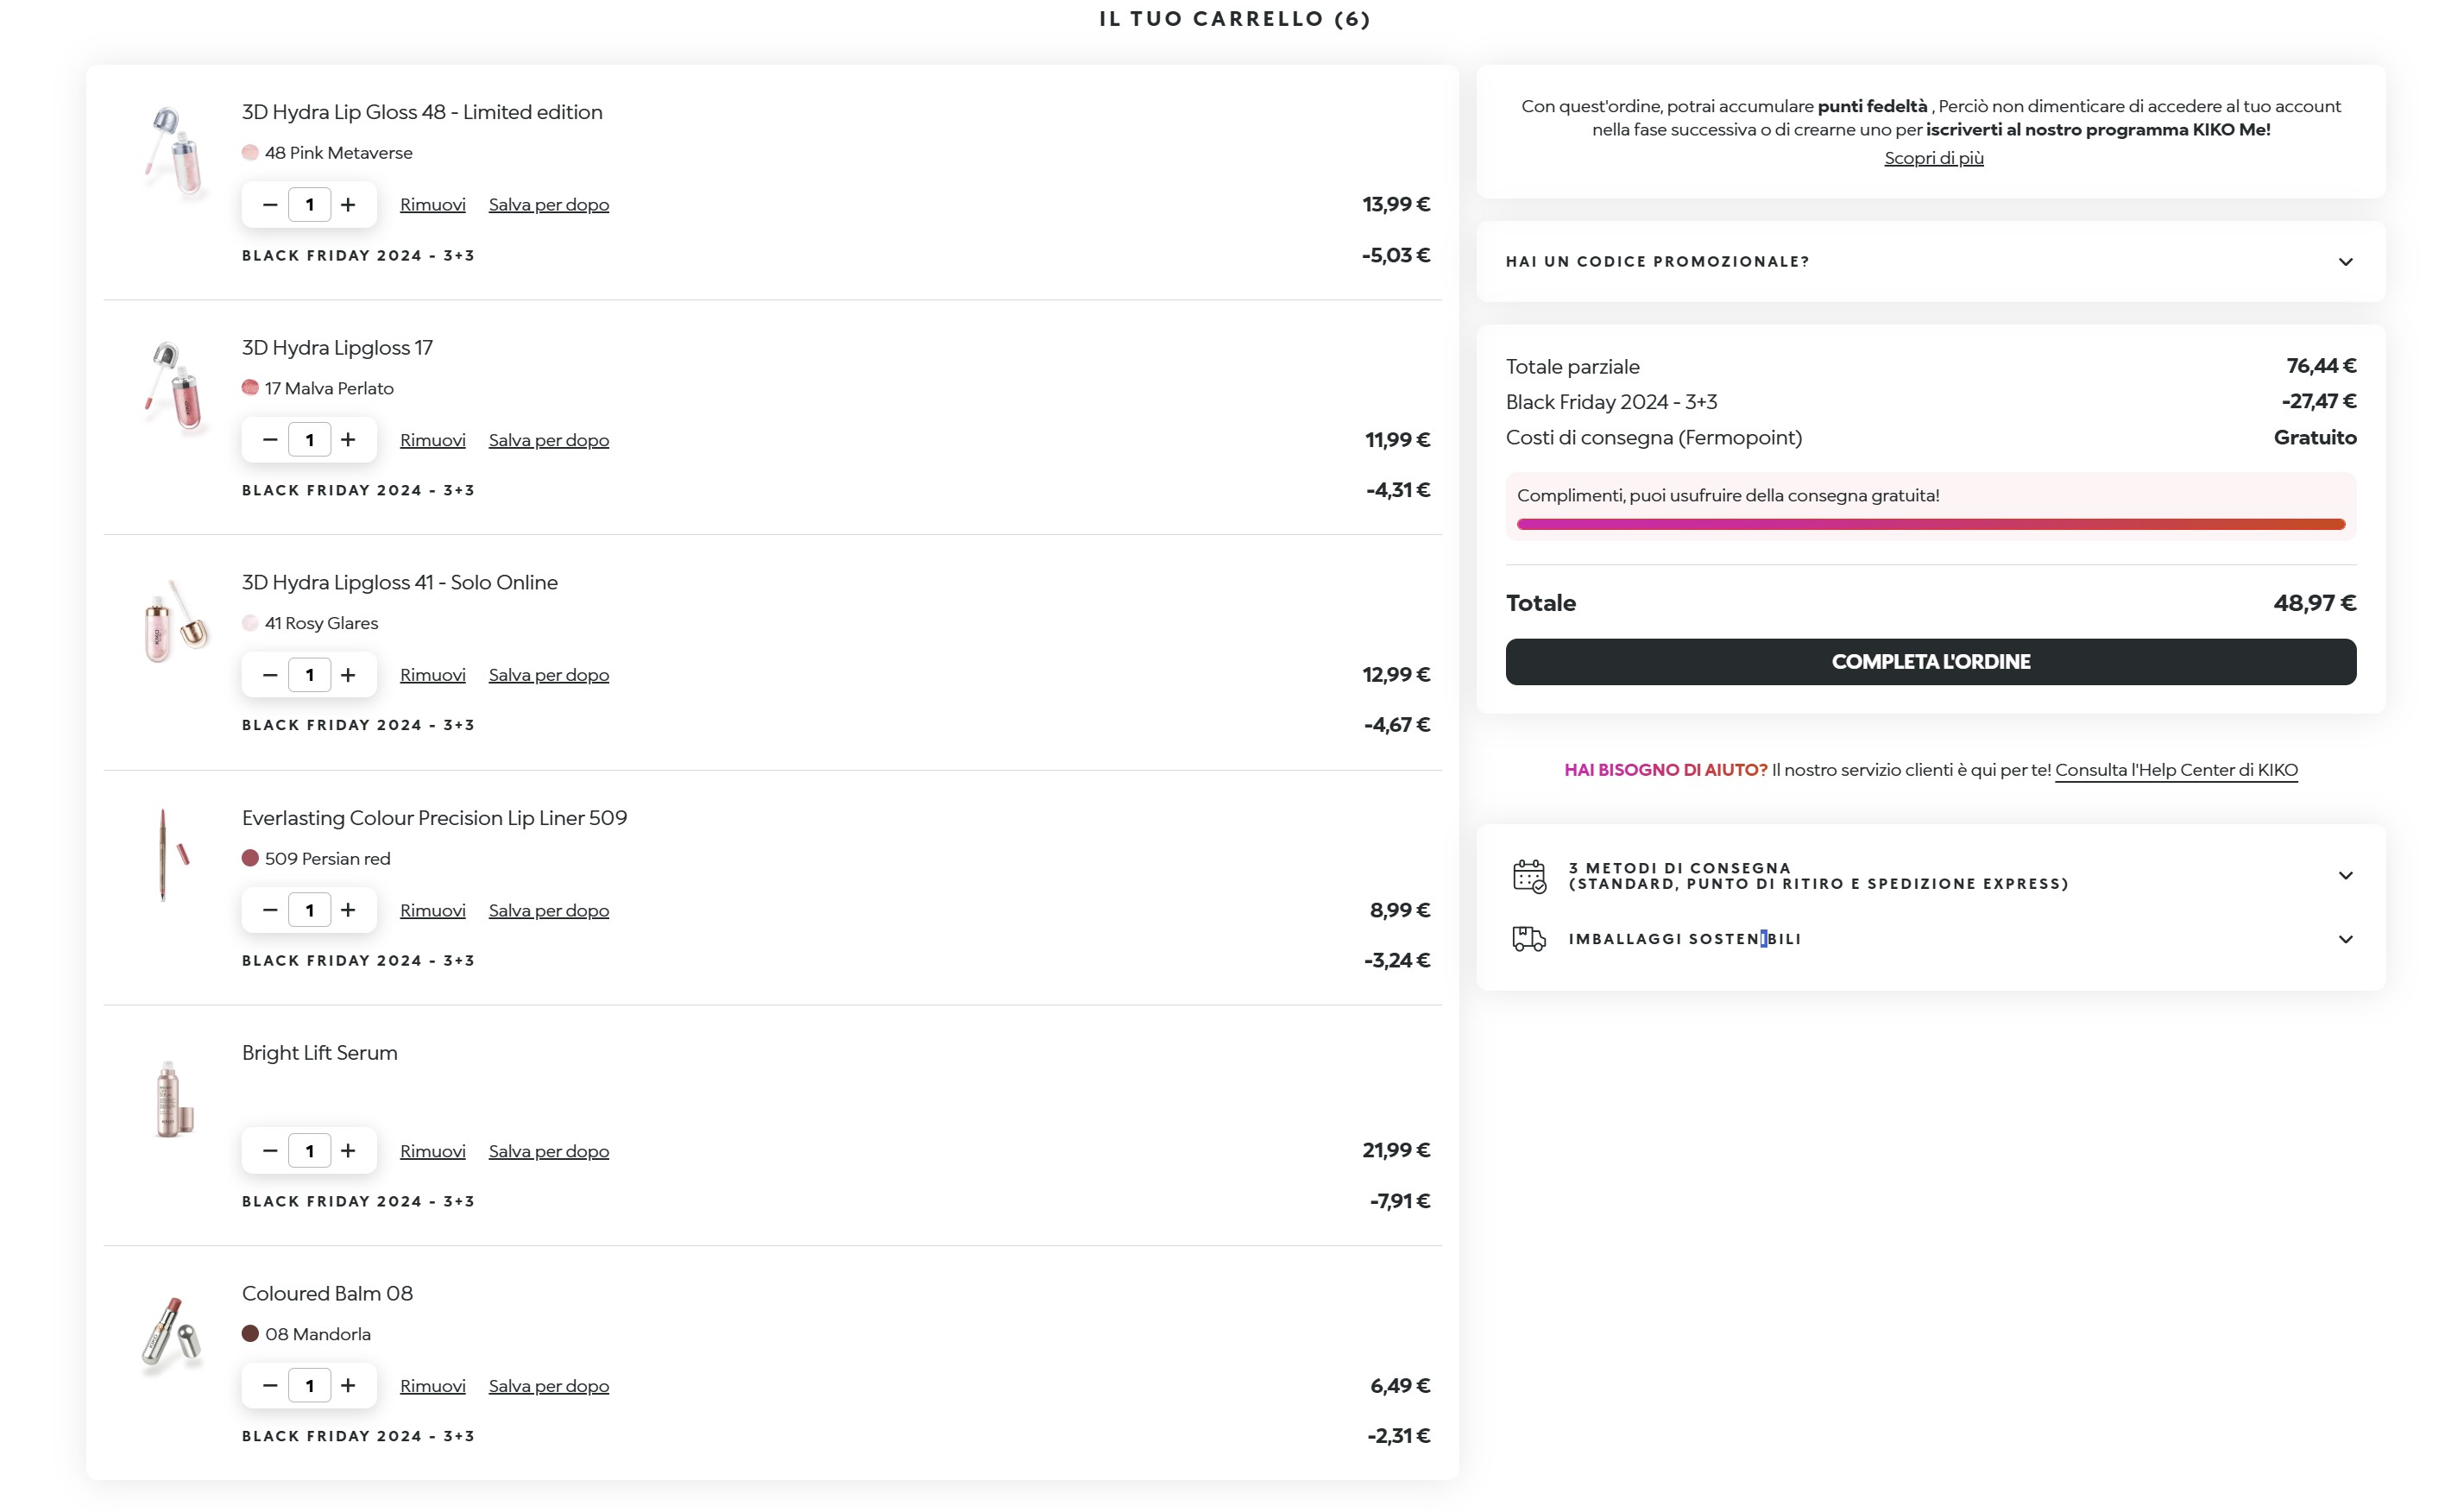Image resolution: width=2451 pixels, height=1512 pixels.
Task: Decrease quantity of 3D Hydra Lipgloss 17
Action: coord(270,440)
